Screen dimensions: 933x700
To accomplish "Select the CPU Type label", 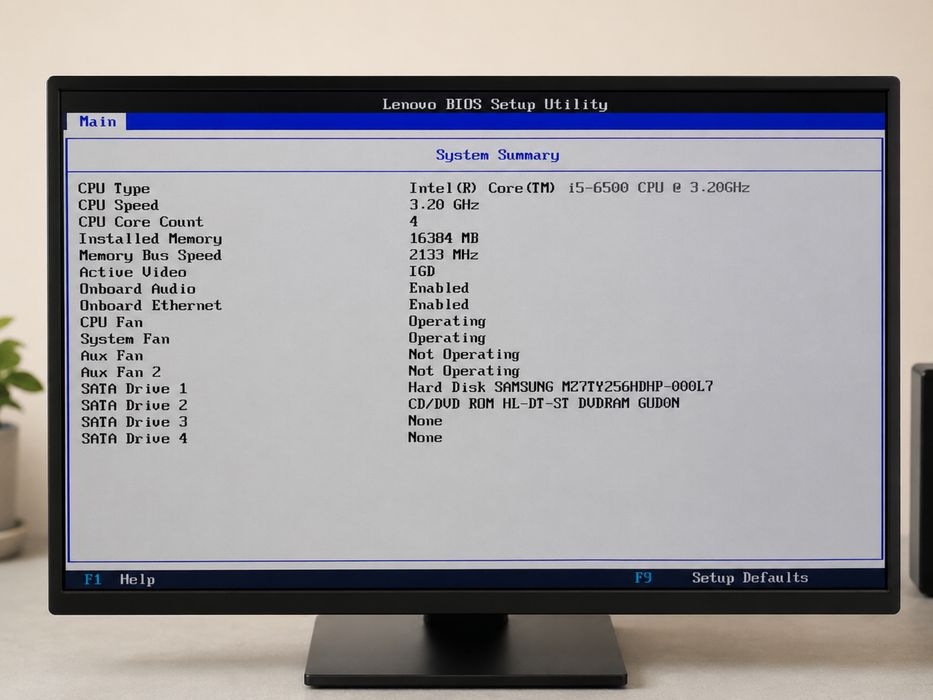I will (x=114, y=189).
